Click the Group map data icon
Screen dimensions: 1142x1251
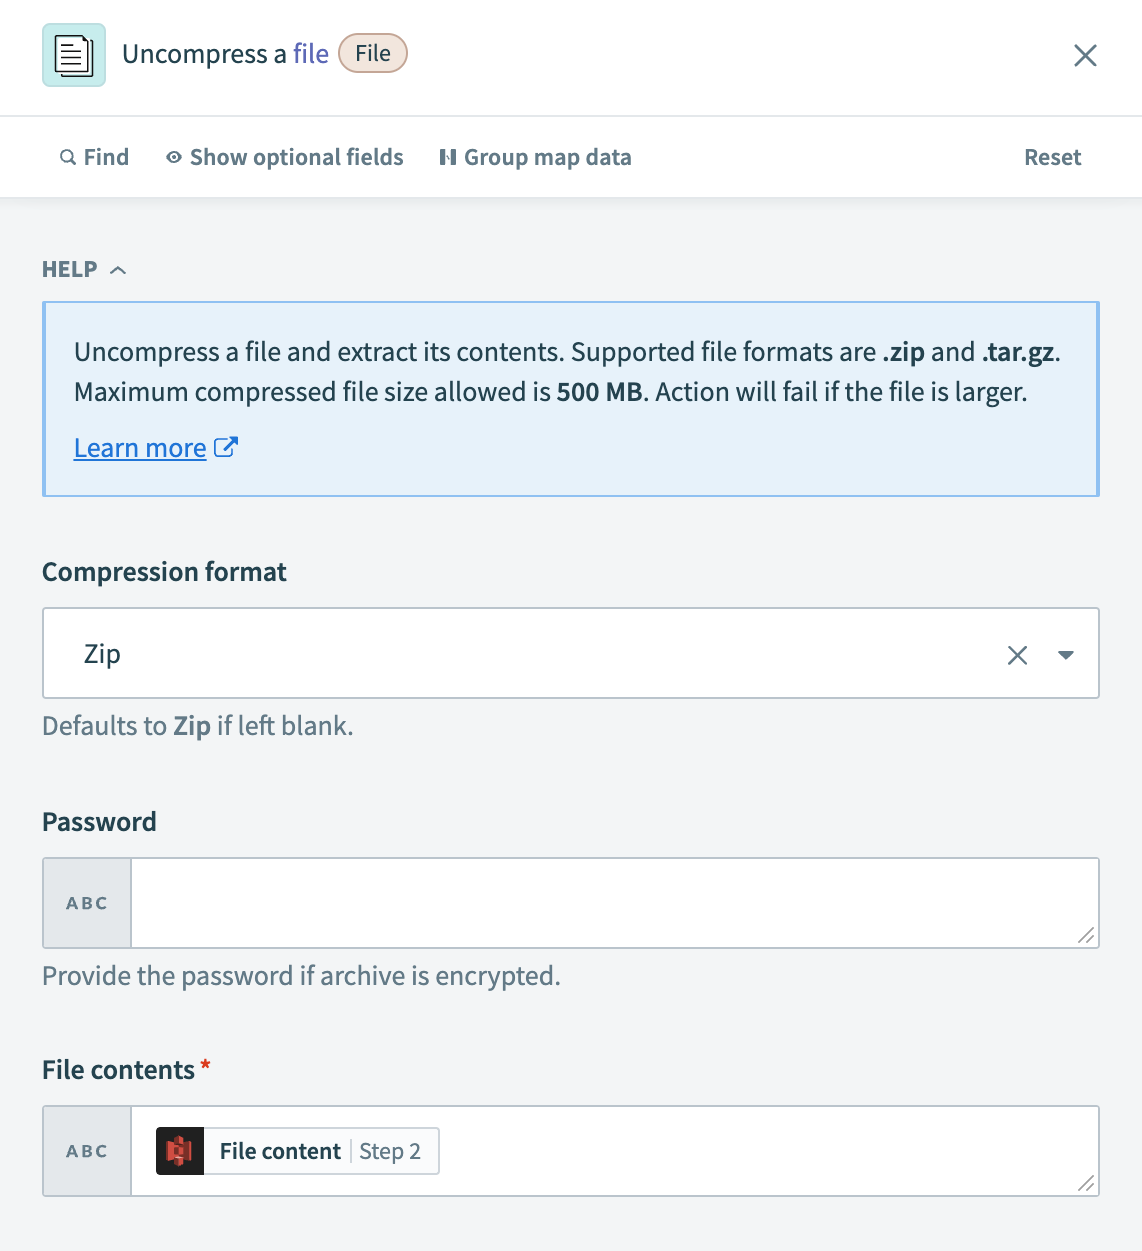(x=448, y=157)
